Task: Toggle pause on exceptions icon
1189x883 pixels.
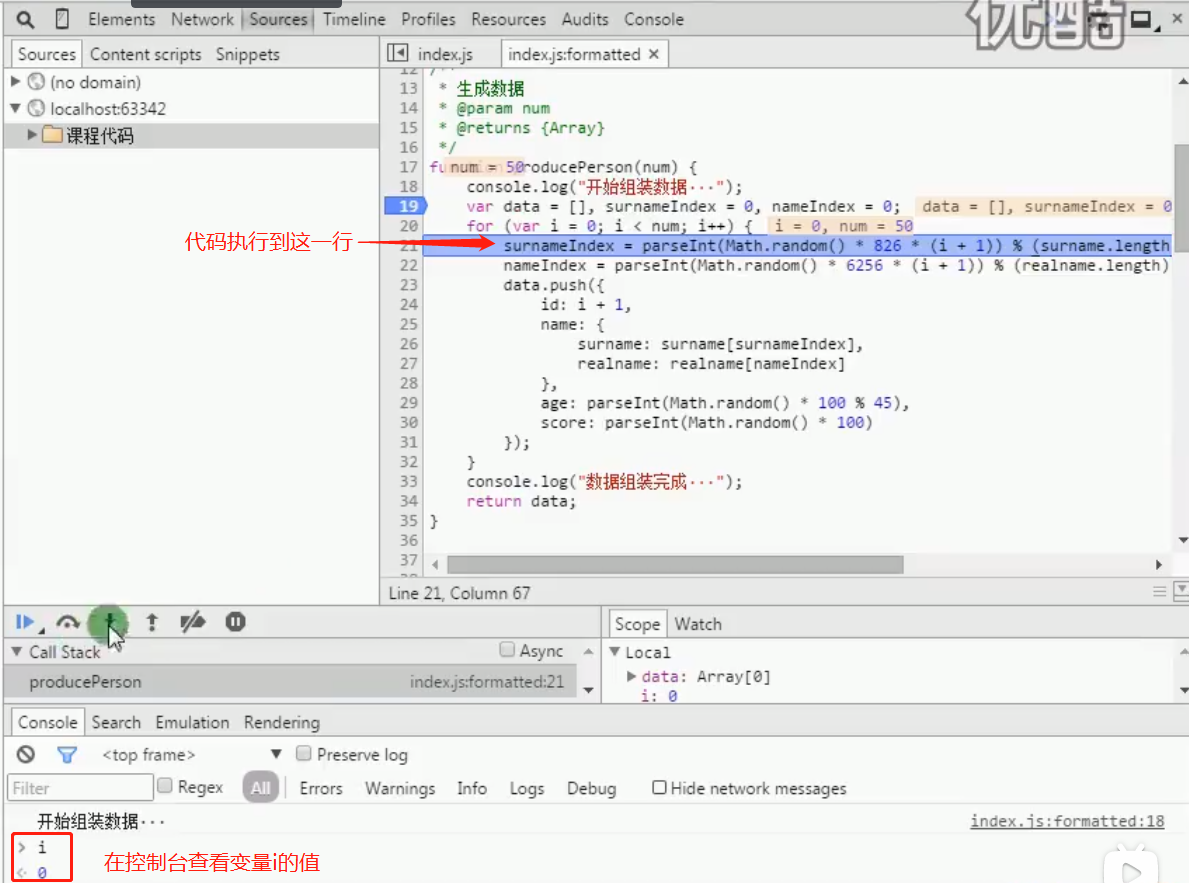Action: pos(235,622)
